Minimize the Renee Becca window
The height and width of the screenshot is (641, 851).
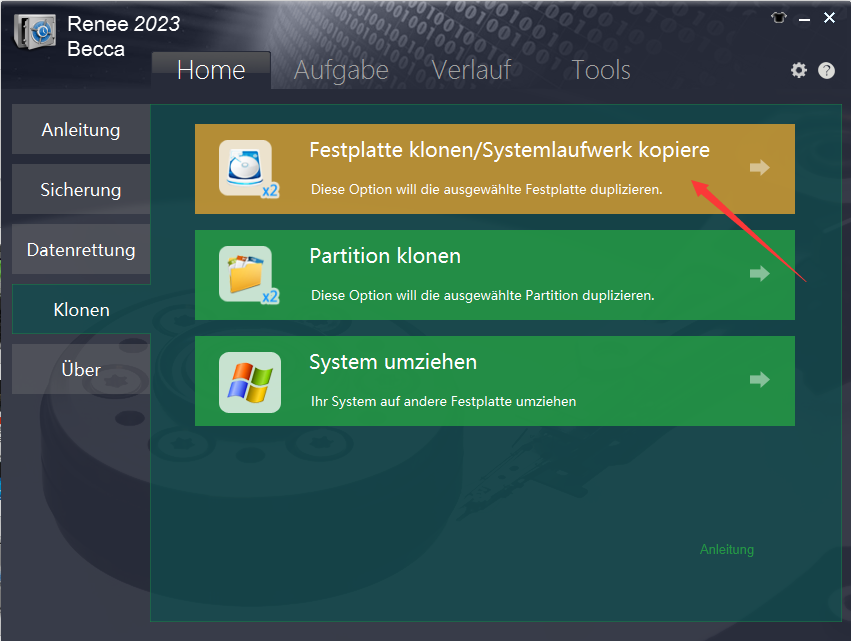point(804,19)
